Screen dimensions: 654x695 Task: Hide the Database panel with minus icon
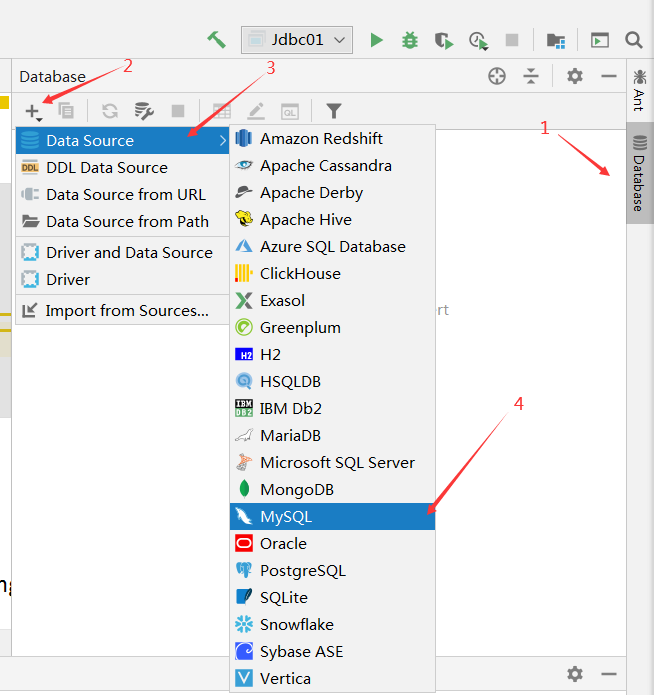pyautogui.click(x=609, y=76)
